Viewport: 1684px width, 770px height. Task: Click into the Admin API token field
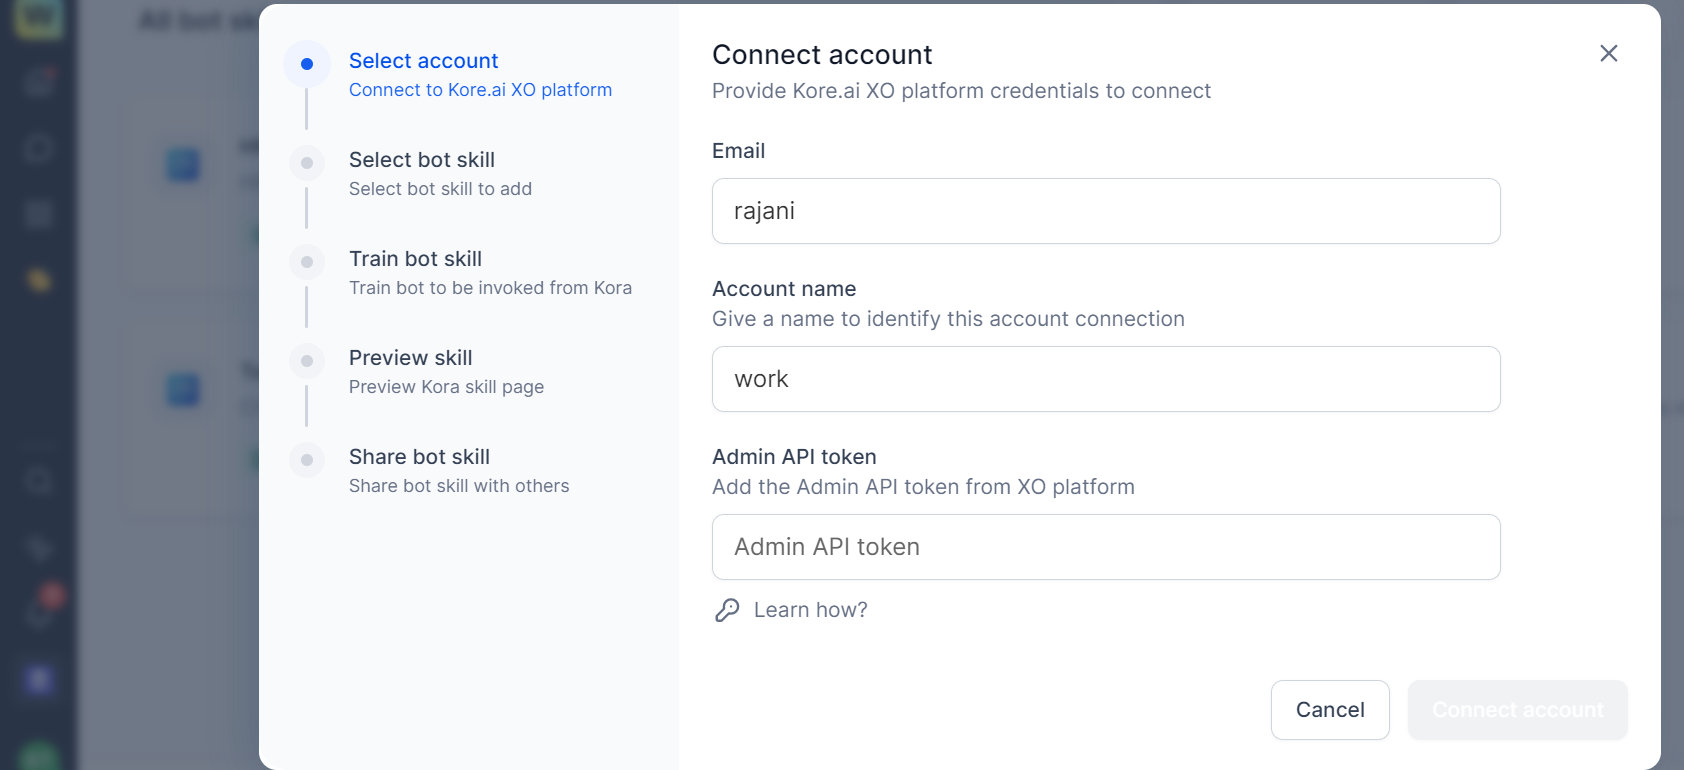1105,547
